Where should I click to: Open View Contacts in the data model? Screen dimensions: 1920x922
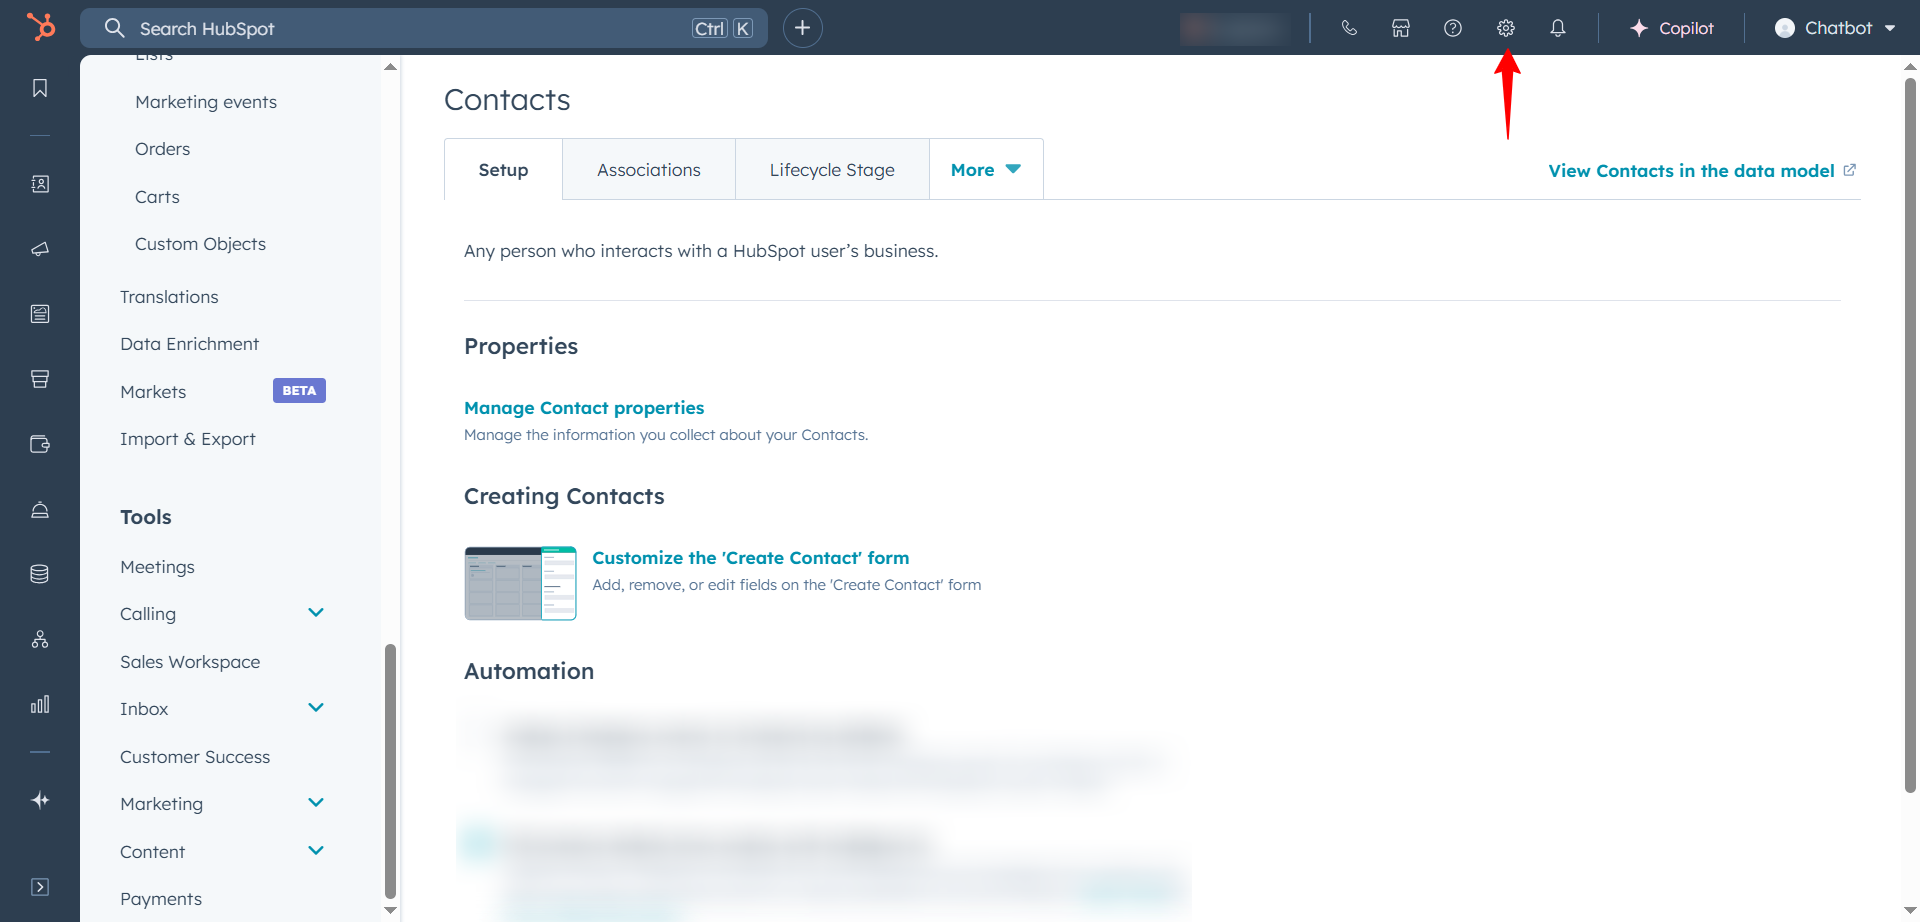pyautogui.click(x=1691, y=171)
